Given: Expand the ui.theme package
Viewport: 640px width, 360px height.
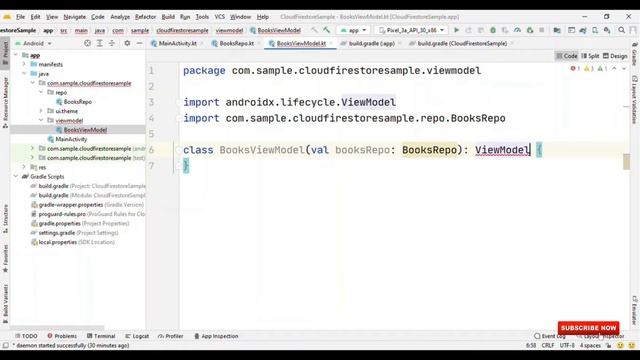Looking at the screenshot, I should tap(41, 111).
